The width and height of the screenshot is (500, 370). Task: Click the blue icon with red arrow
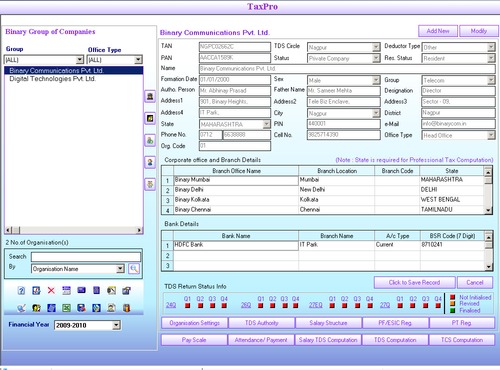click(81, 308)
